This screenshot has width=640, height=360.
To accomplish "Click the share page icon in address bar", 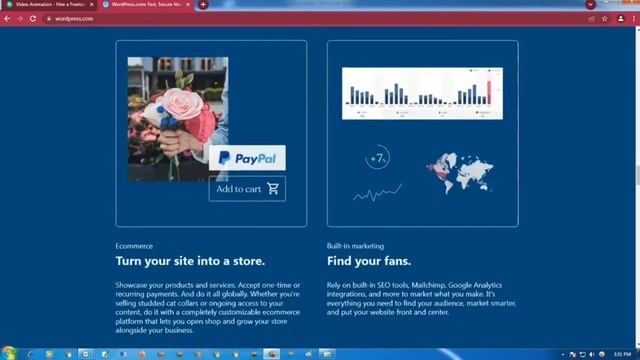I will 591,19.
